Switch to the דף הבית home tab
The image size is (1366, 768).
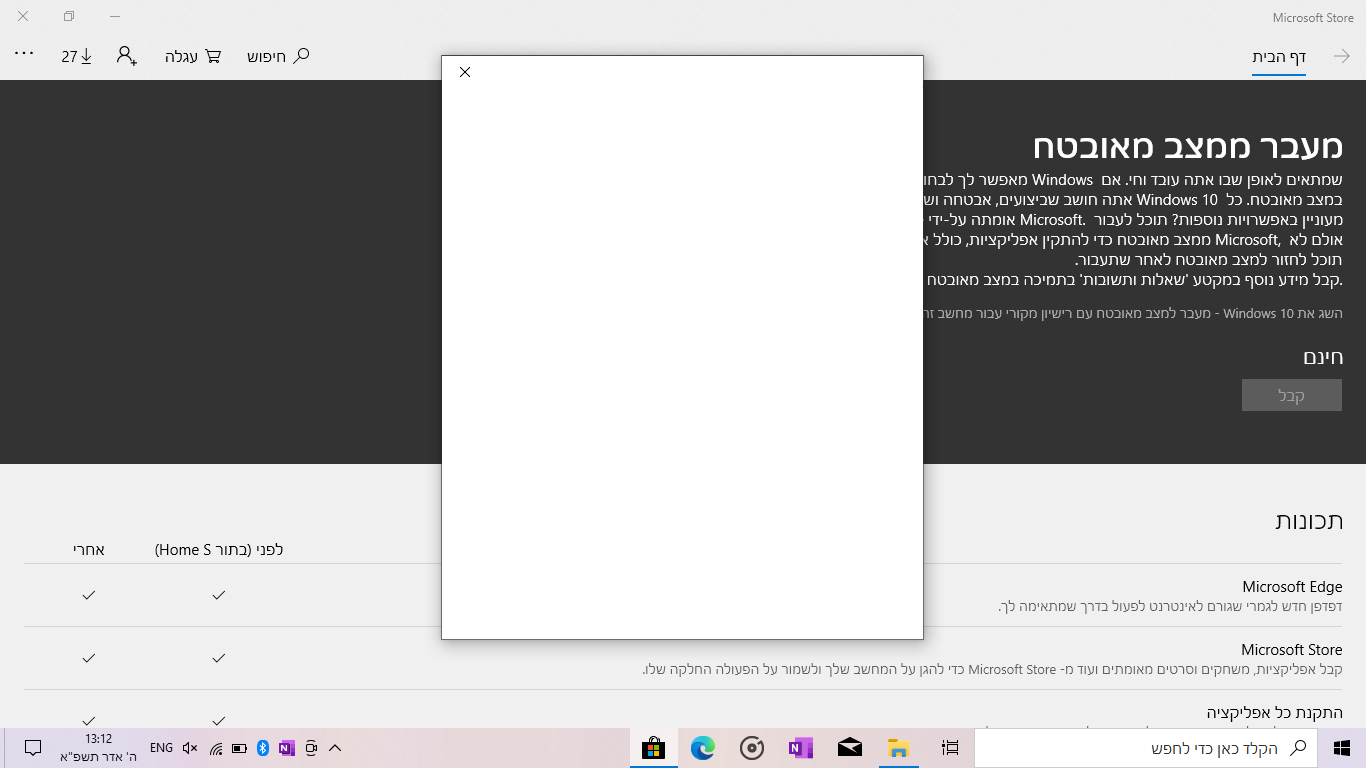[x=1279, y=57]
